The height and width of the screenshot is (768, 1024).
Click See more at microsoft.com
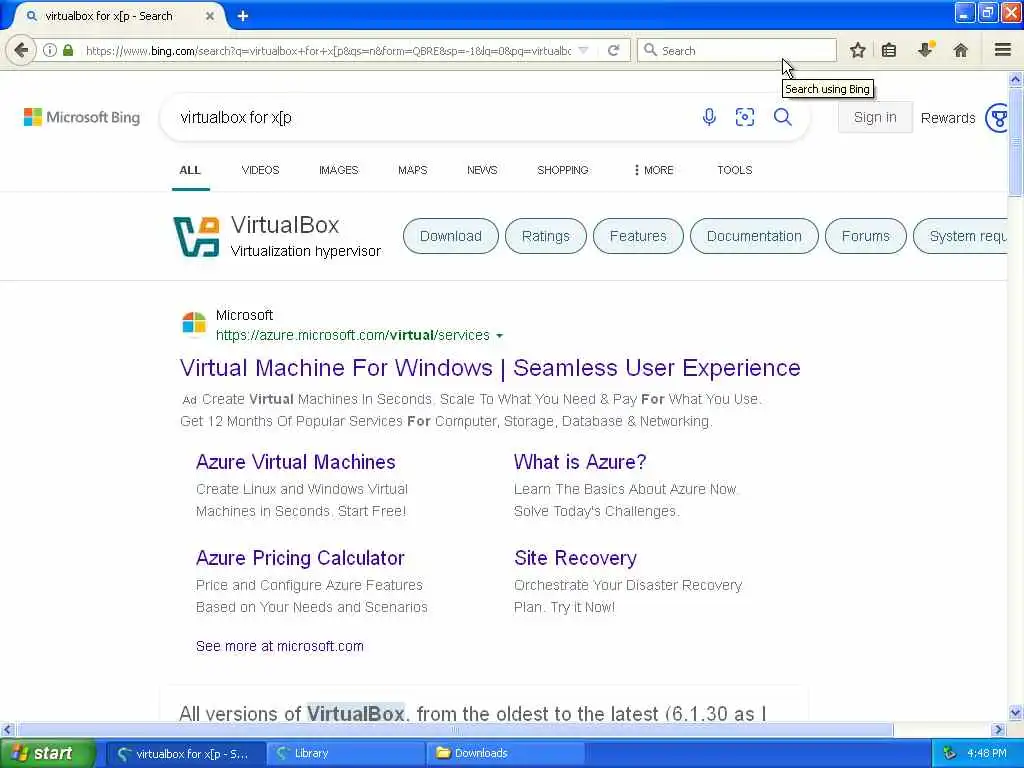tap(280, 646)
